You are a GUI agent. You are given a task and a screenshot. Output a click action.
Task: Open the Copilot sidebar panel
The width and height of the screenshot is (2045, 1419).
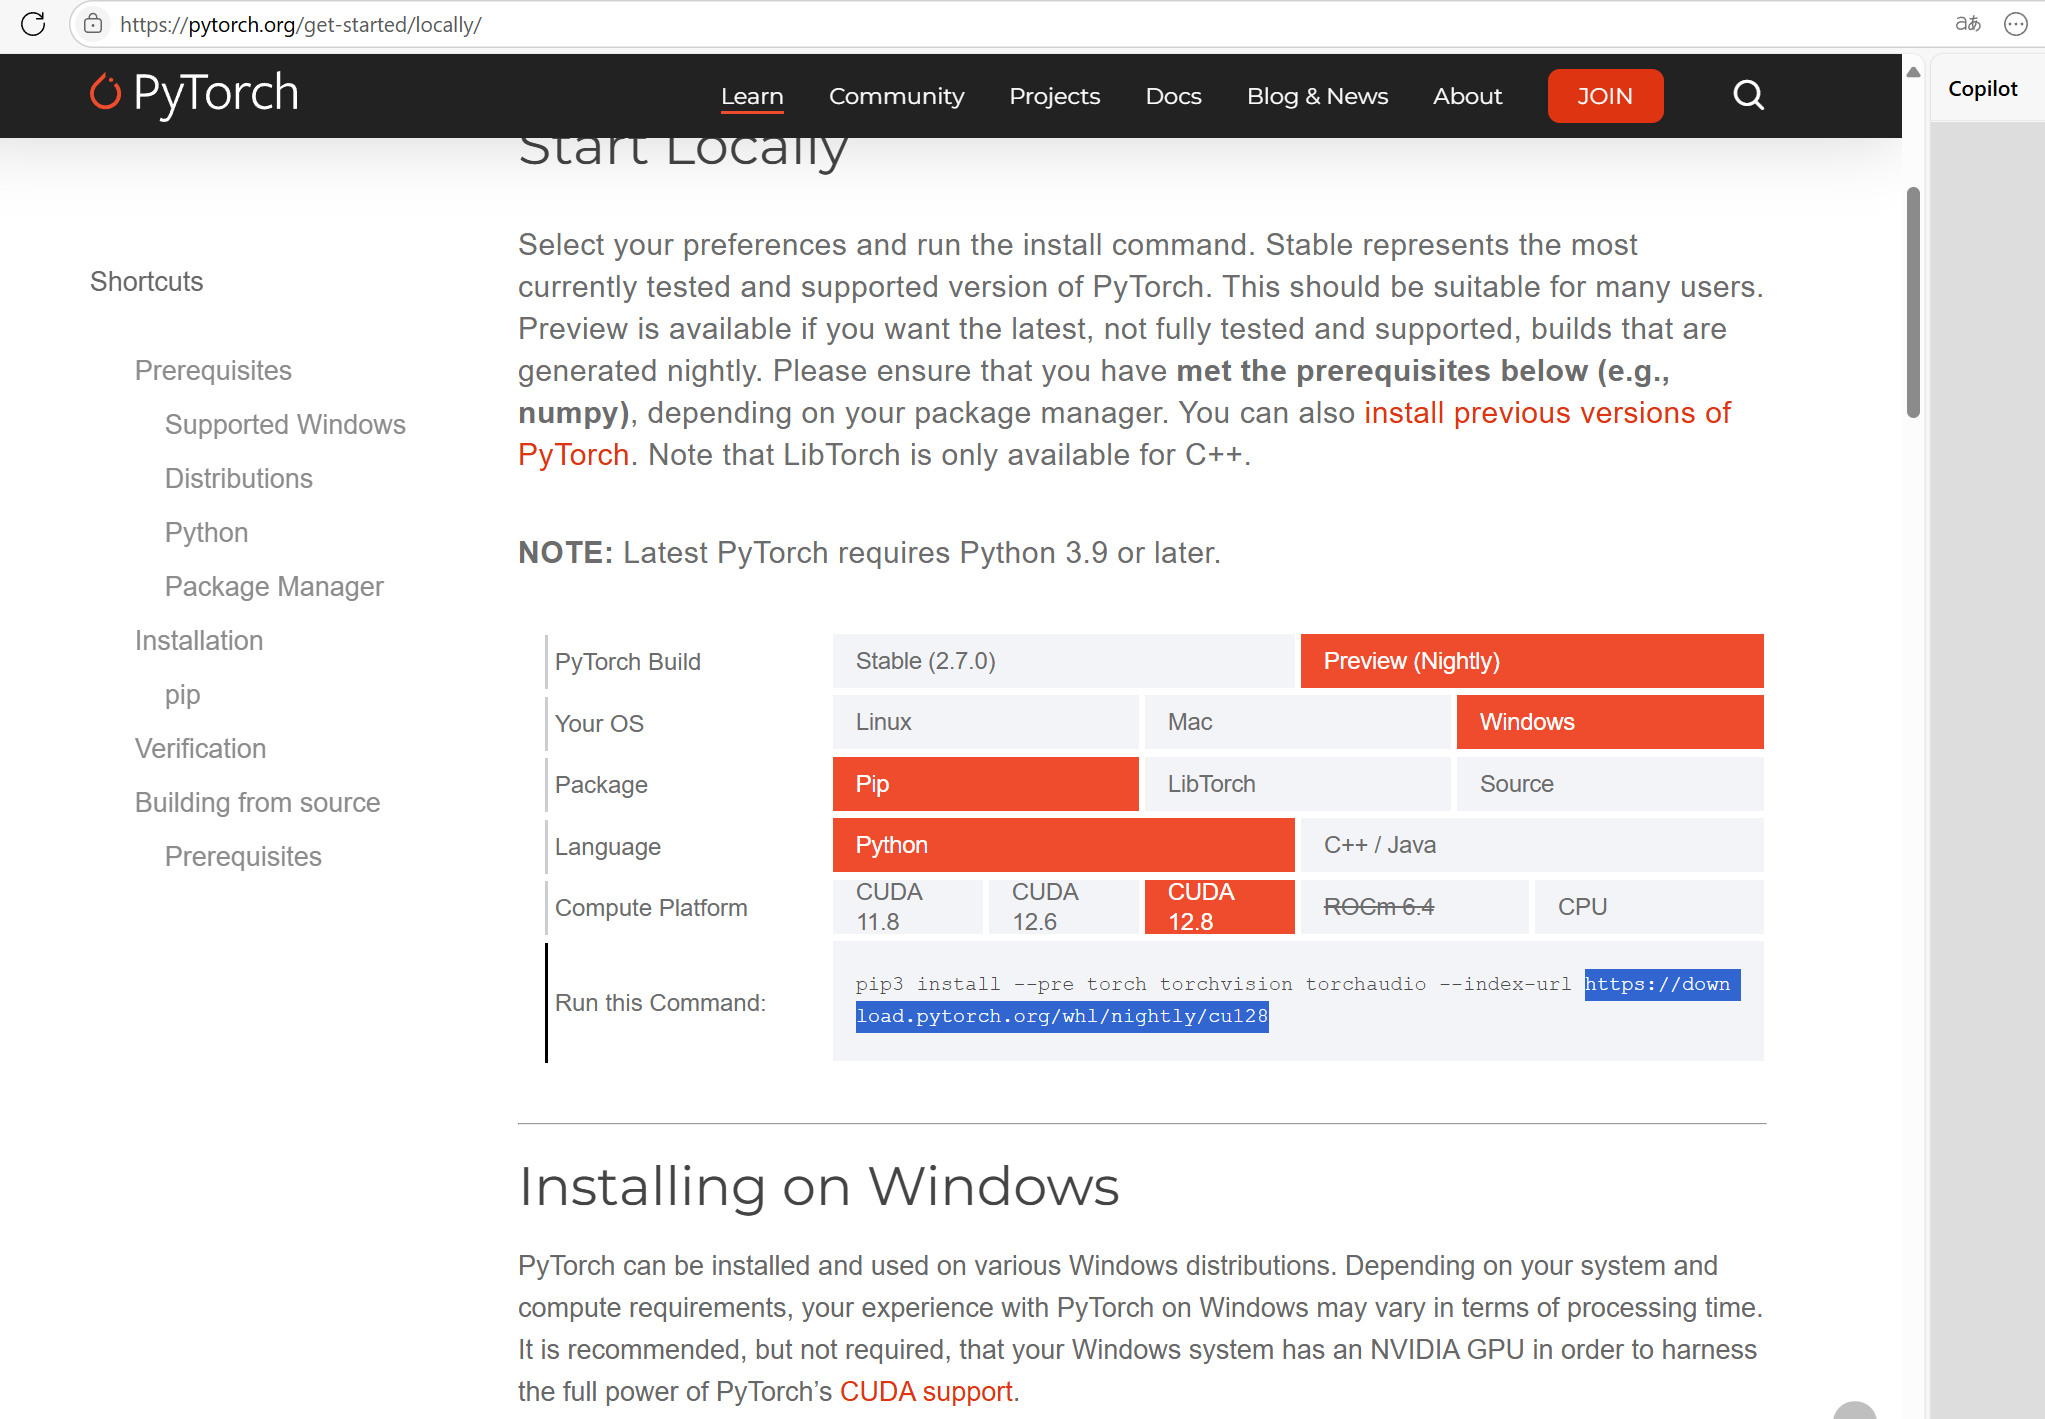pyautogui.click(x=1982, y=89)
